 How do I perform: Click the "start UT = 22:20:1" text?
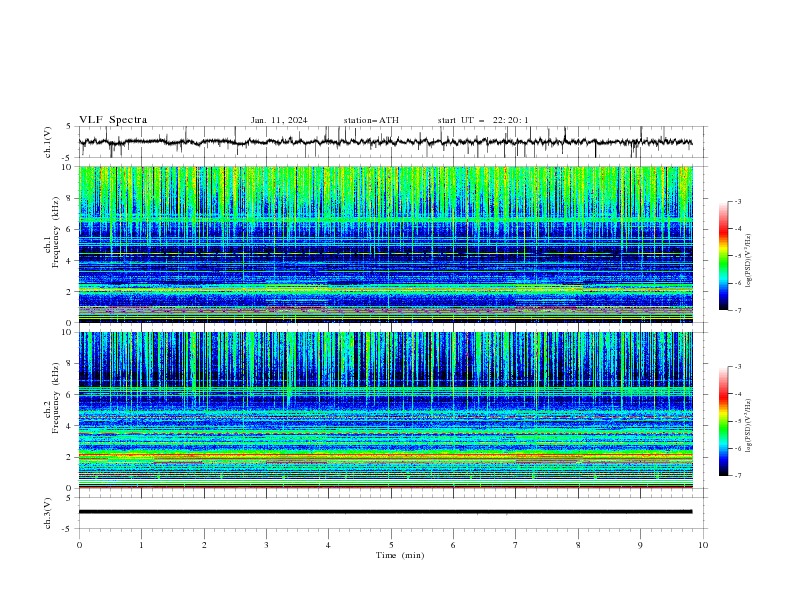(483, 120)
